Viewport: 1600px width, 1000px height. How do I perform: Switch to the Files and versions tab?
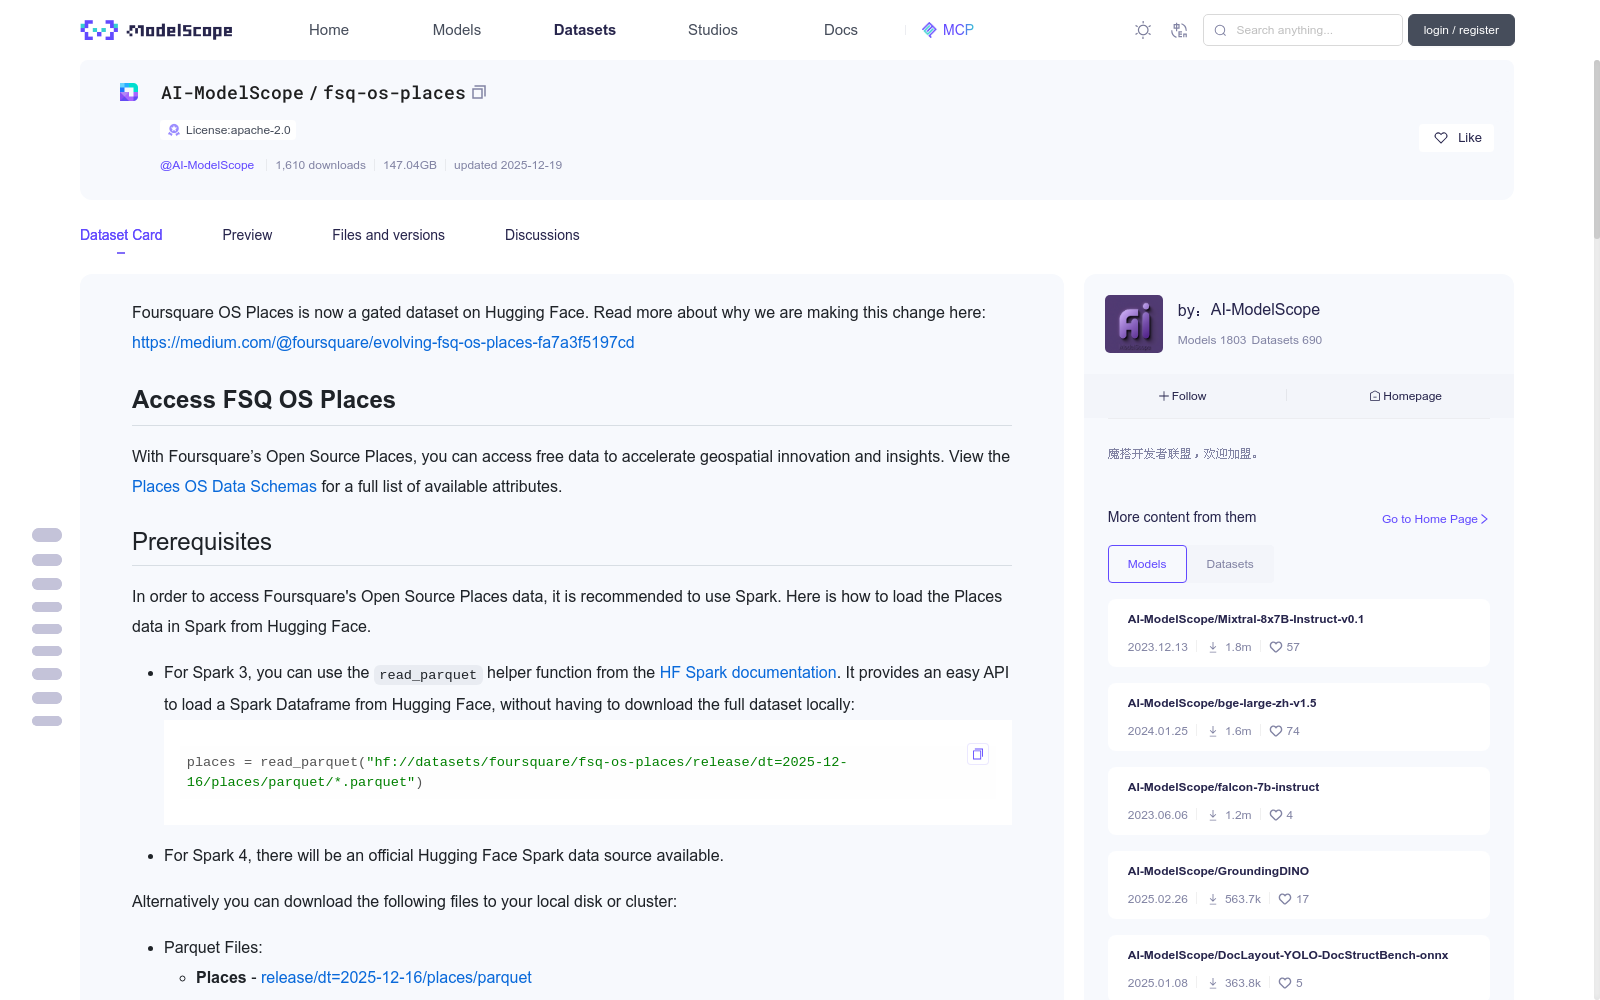pyautogui.click(x=388, y=235)
